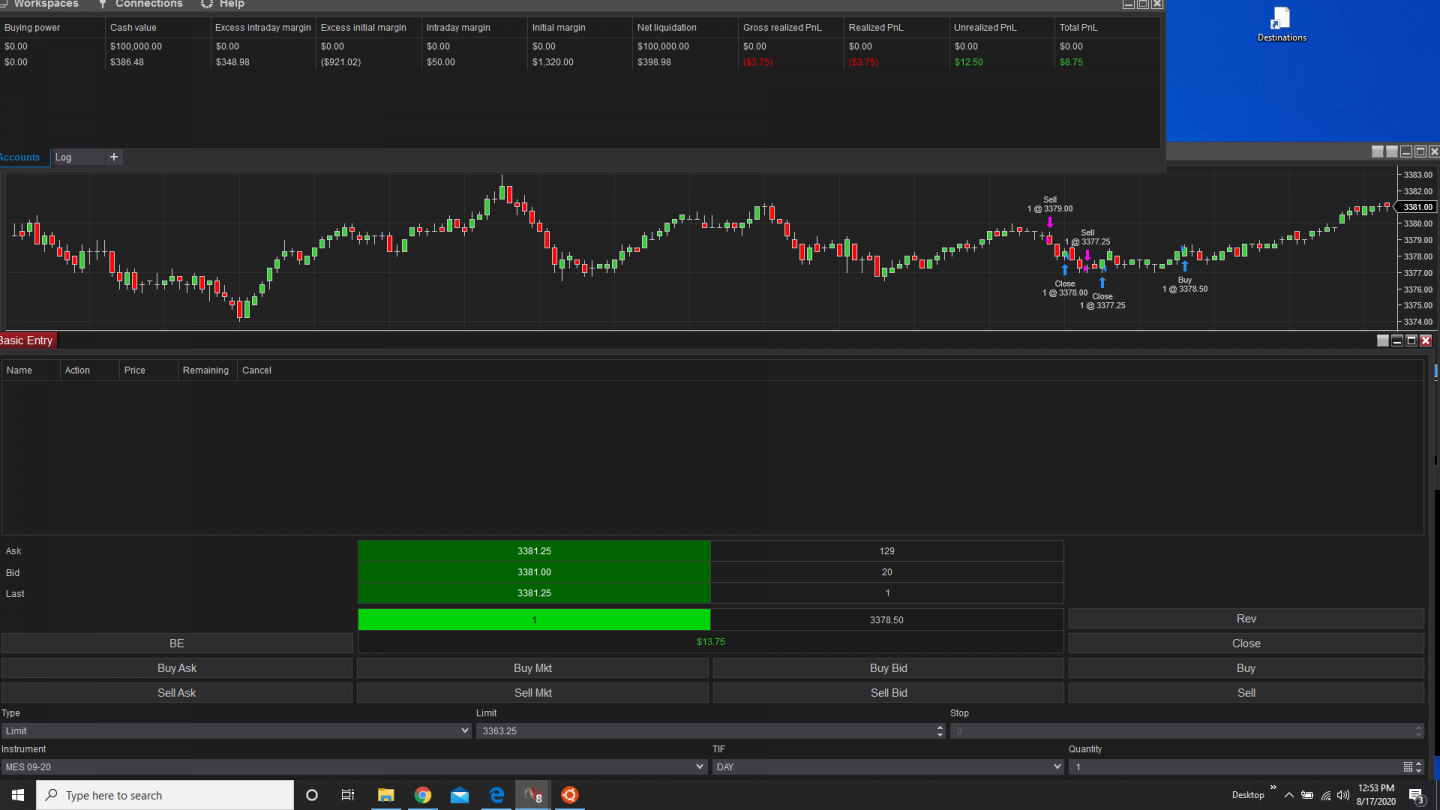Viewport: 1440px width, 810px height.
Task: Click the Action column header
Action: (90, 370)
